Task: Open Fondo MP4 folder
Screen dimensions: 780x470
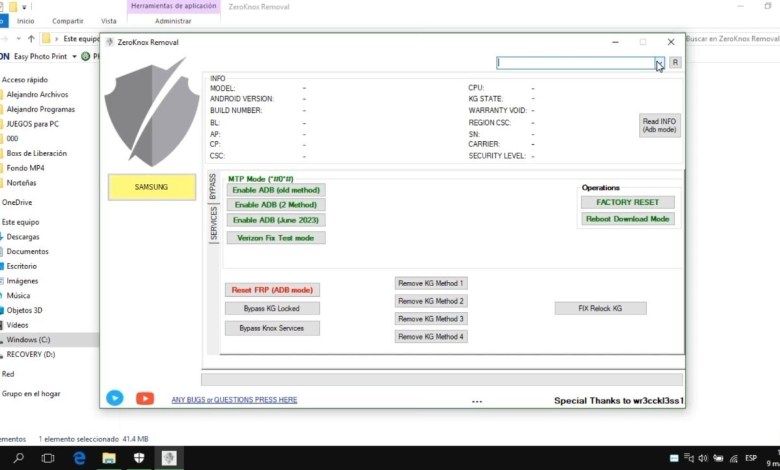Action: [25, 168]
